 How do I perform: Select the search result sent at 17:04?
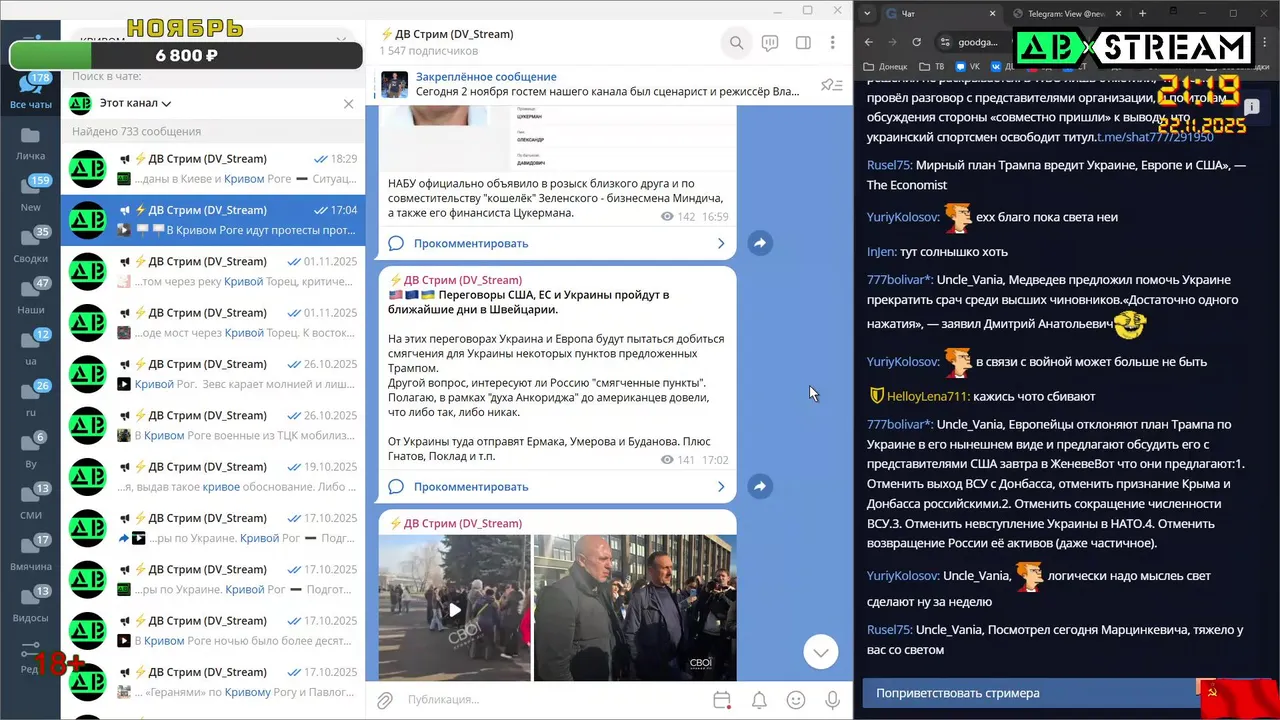click(x=213, y=220)
